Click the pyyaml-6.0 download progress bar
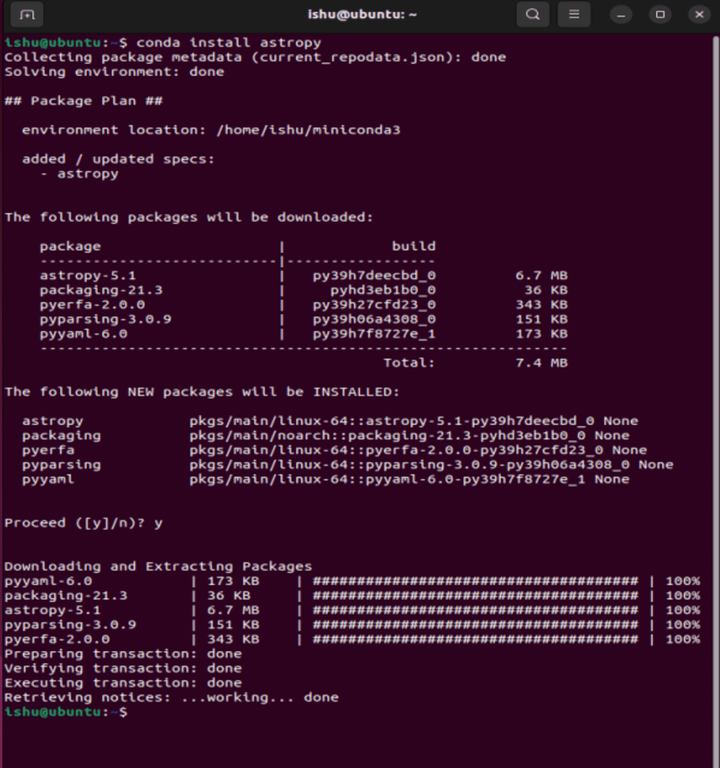The height and width of the screenshot is (768, 720). point(475,581)
